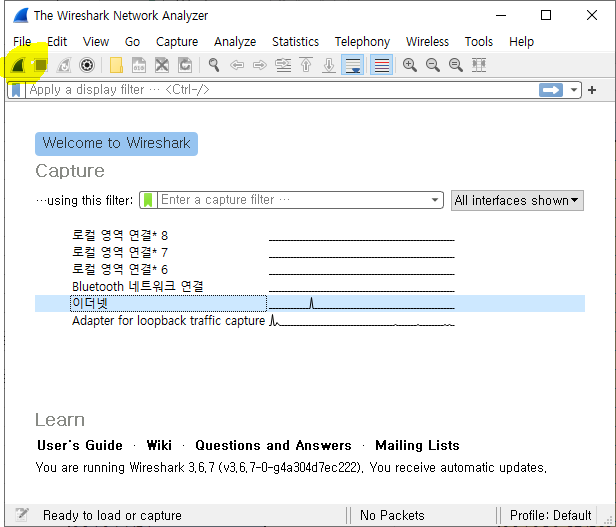Add a display filter button plus
616x527 pixels.
[592, 90]
